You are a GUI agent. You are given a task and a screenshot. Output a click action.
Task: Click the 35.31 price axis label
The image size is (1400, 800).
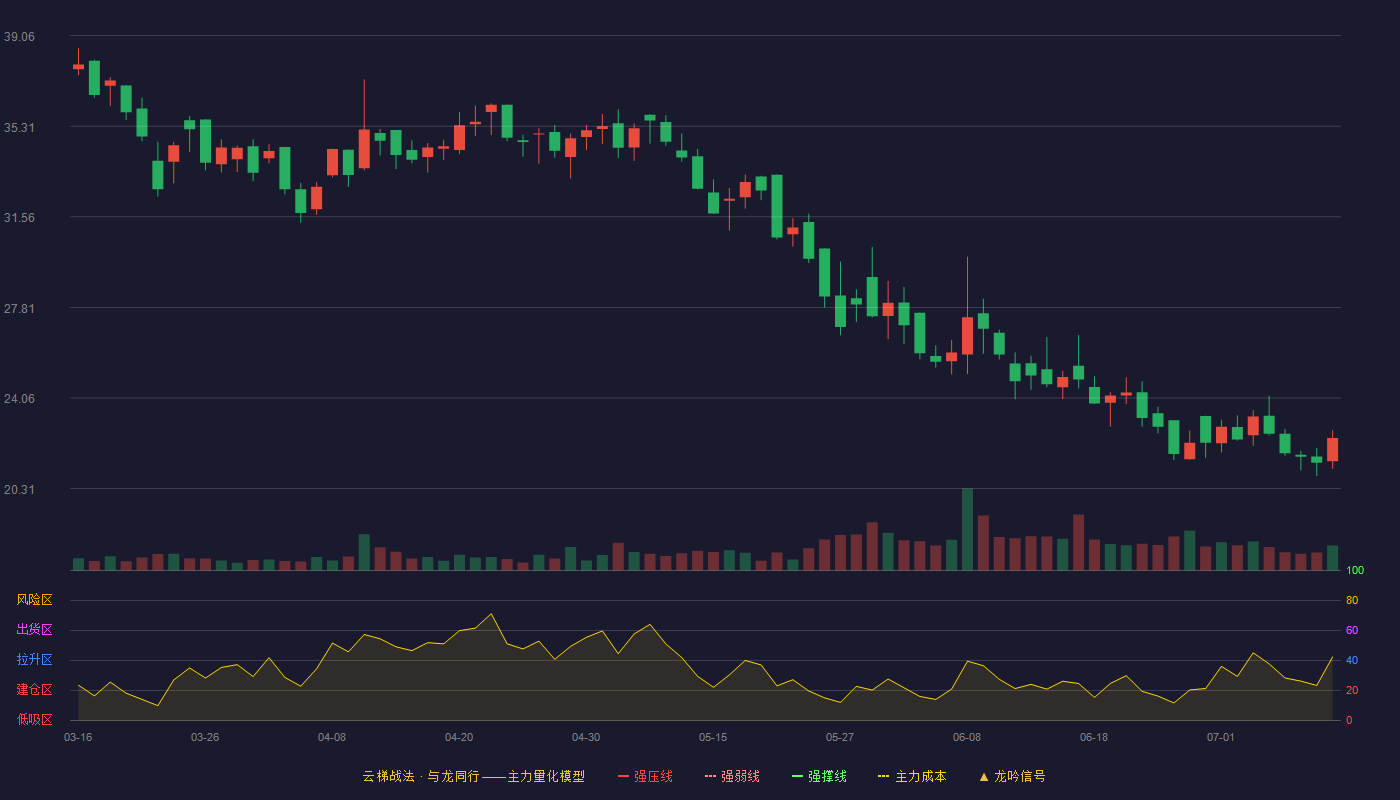click(19, 127)
